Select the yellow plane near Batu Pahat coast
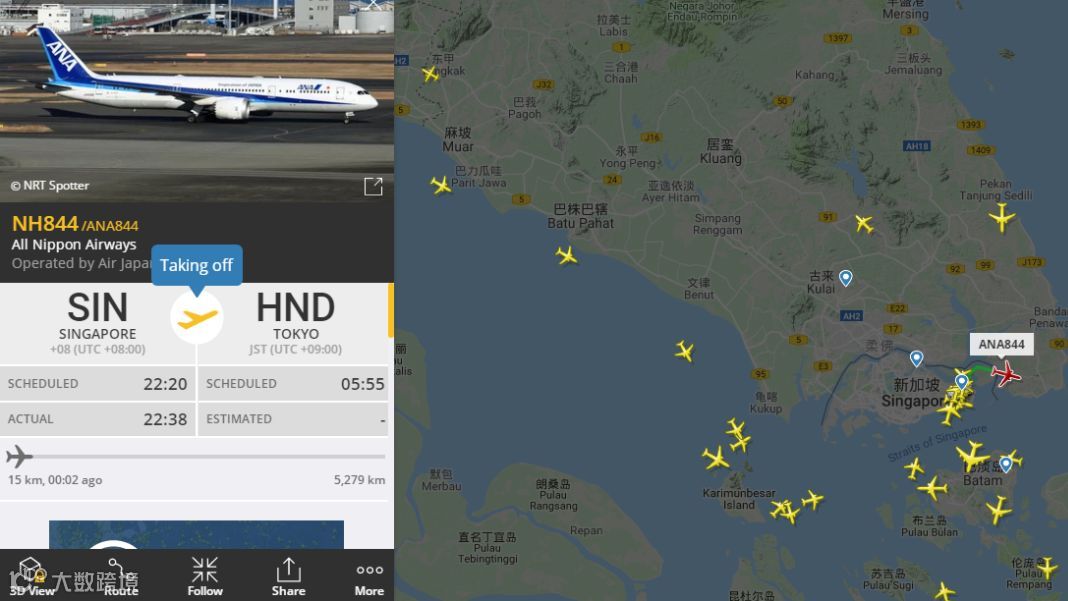Screen dimensions: 1068x601 [x=566, y=256]
